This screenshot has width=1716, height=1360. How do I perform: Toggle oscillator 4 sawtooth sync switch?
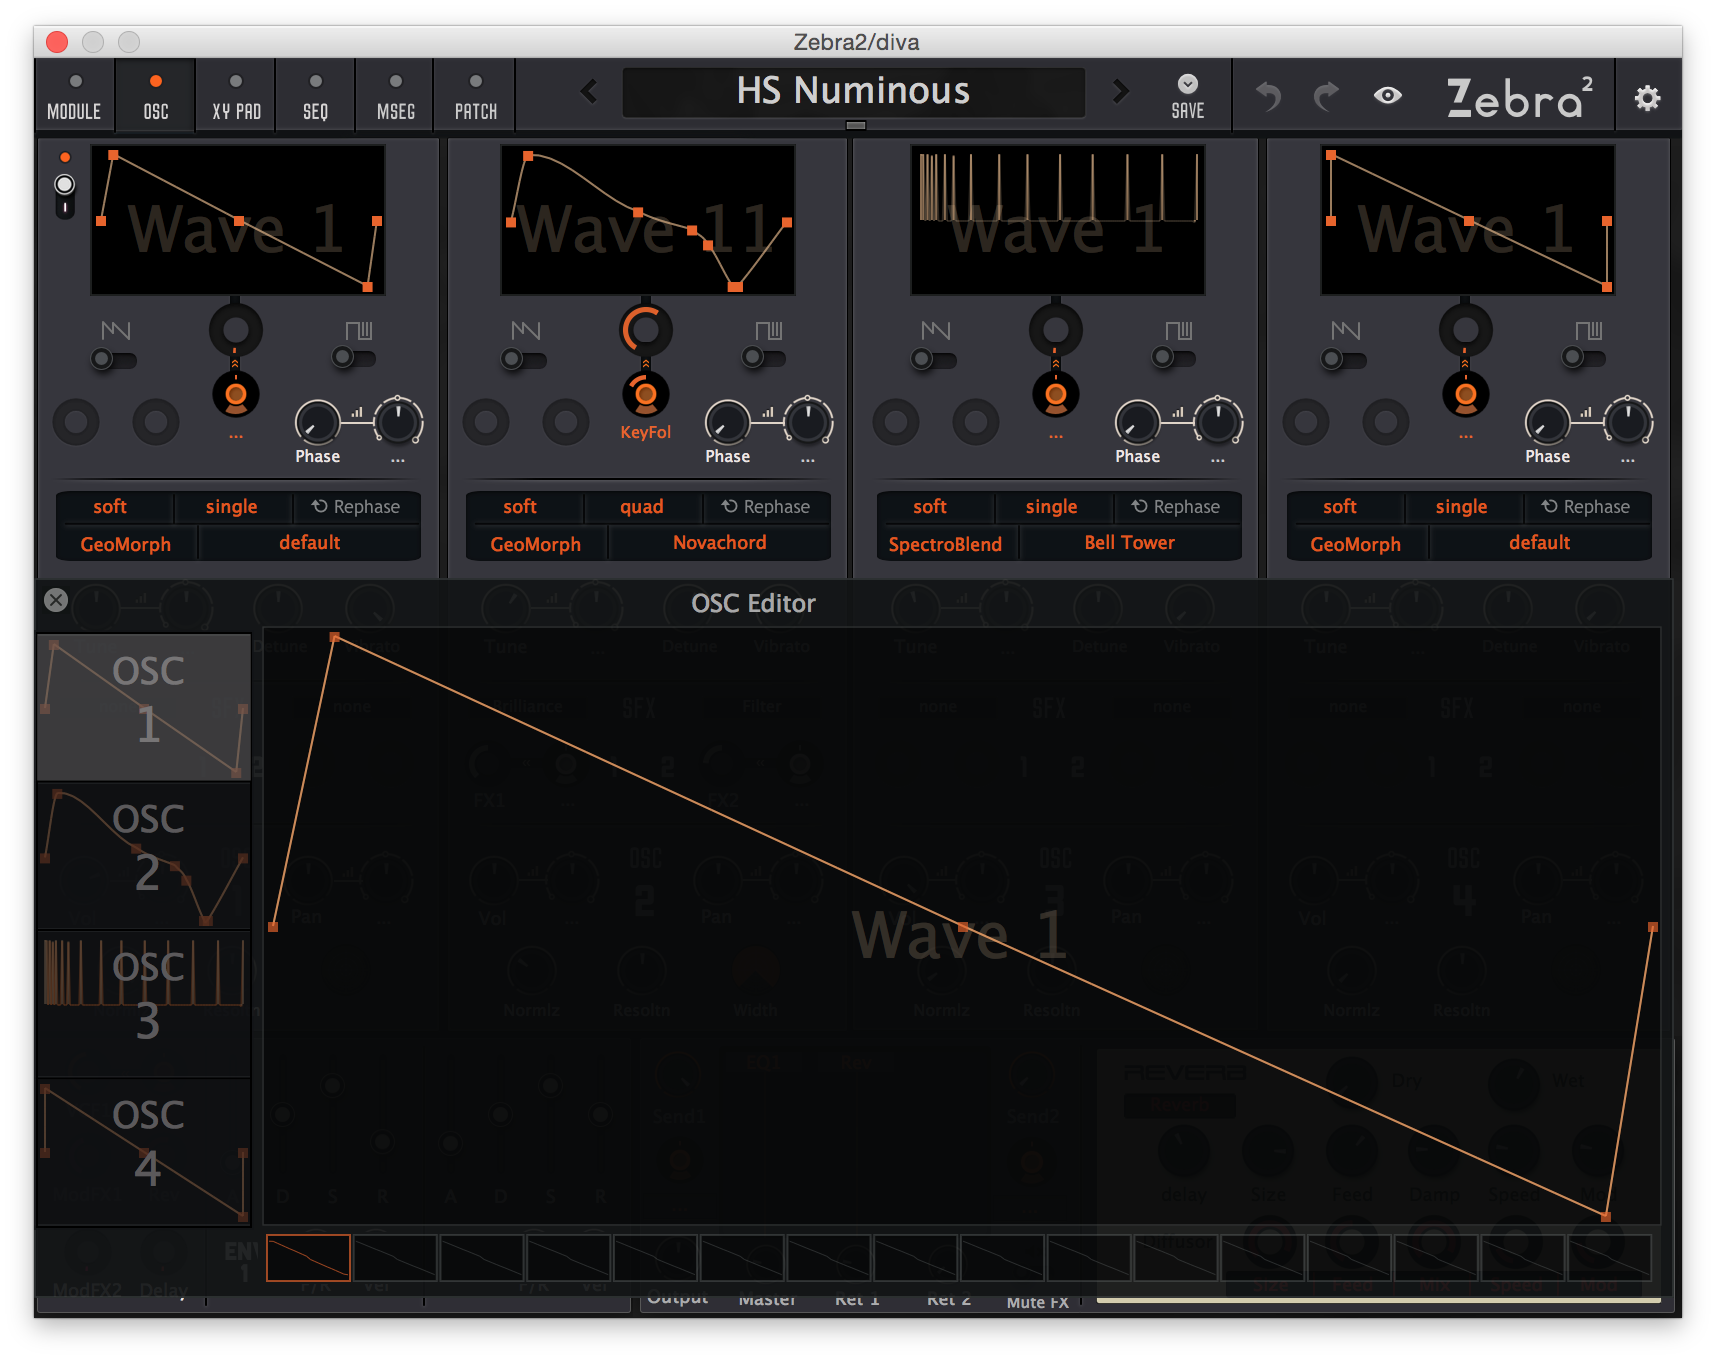click(x=1344, y=358)
